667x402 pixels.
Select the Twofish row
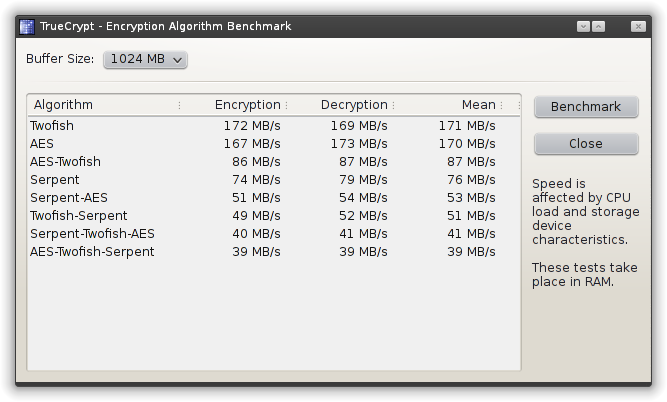[52, 126]
